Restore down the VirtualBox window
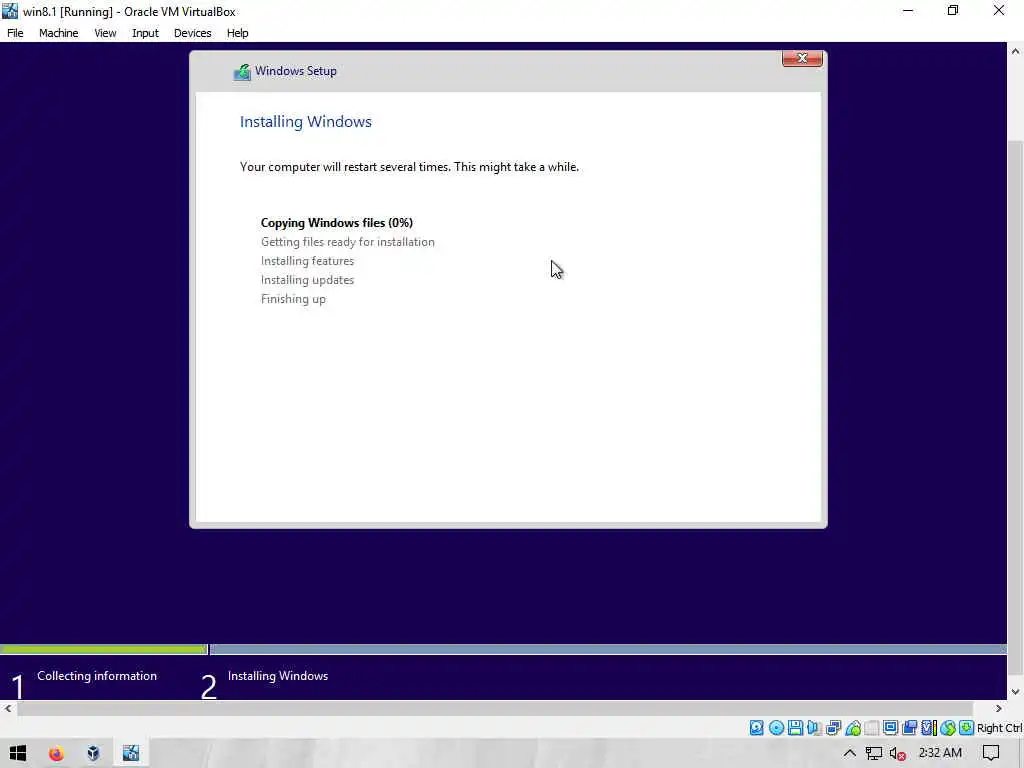This screenshot has width=1024, height=768. tap(953, 10)
